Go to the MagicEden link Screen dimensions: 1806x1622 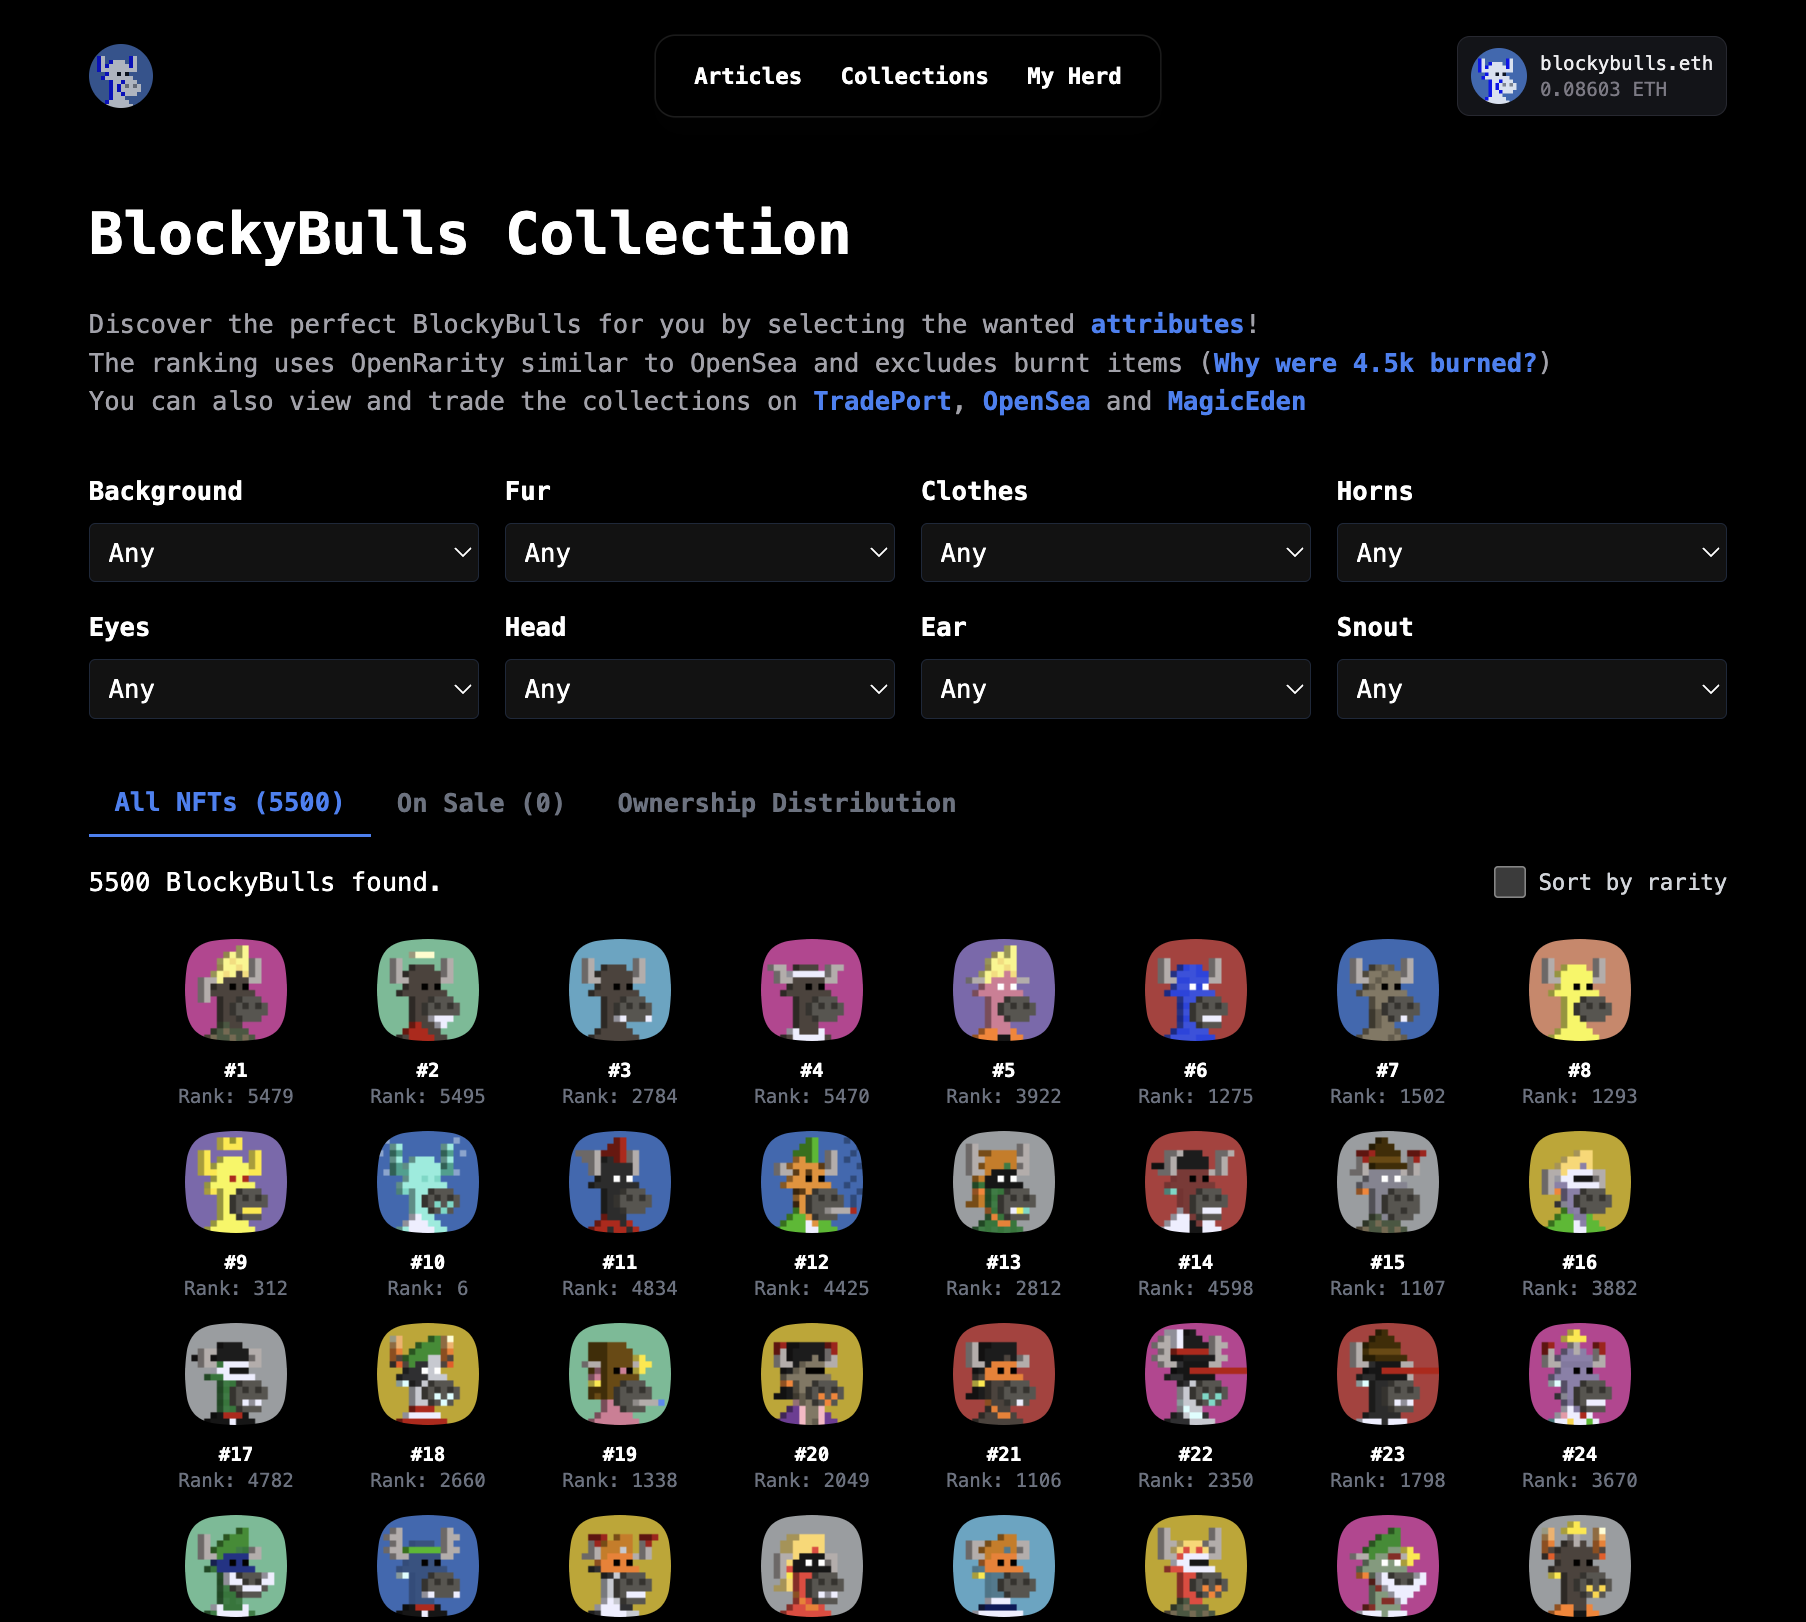(1236, 401)
